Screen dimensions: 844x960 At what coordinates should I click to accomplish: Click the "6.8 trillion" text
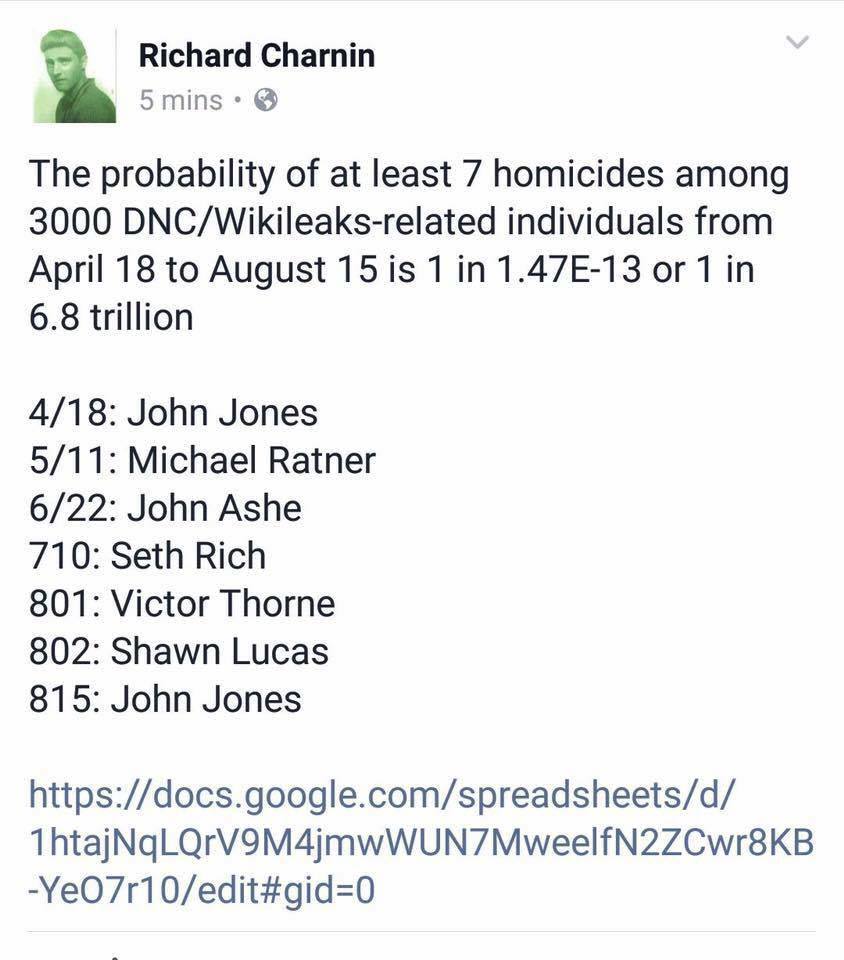(x=111, y=317)
